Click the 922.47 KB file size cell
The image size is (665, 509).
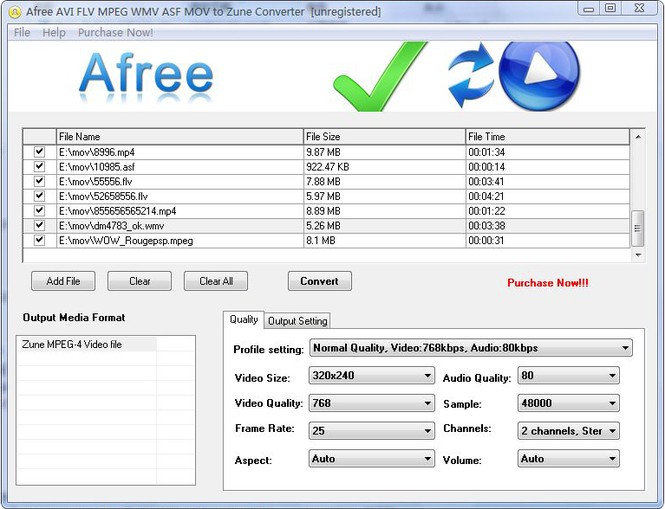click(x=384, y=167)
